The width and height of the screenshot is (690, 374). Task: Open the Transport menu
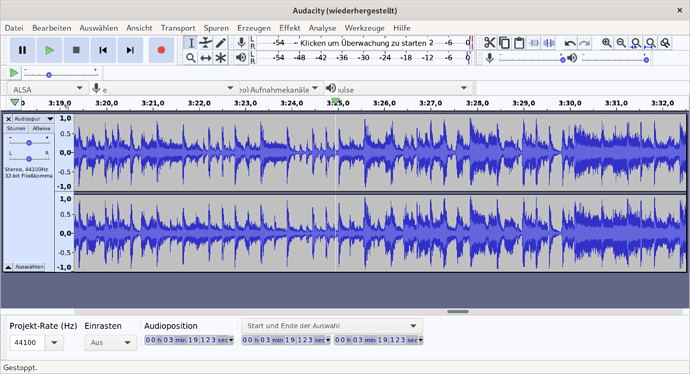coord(178,28)
